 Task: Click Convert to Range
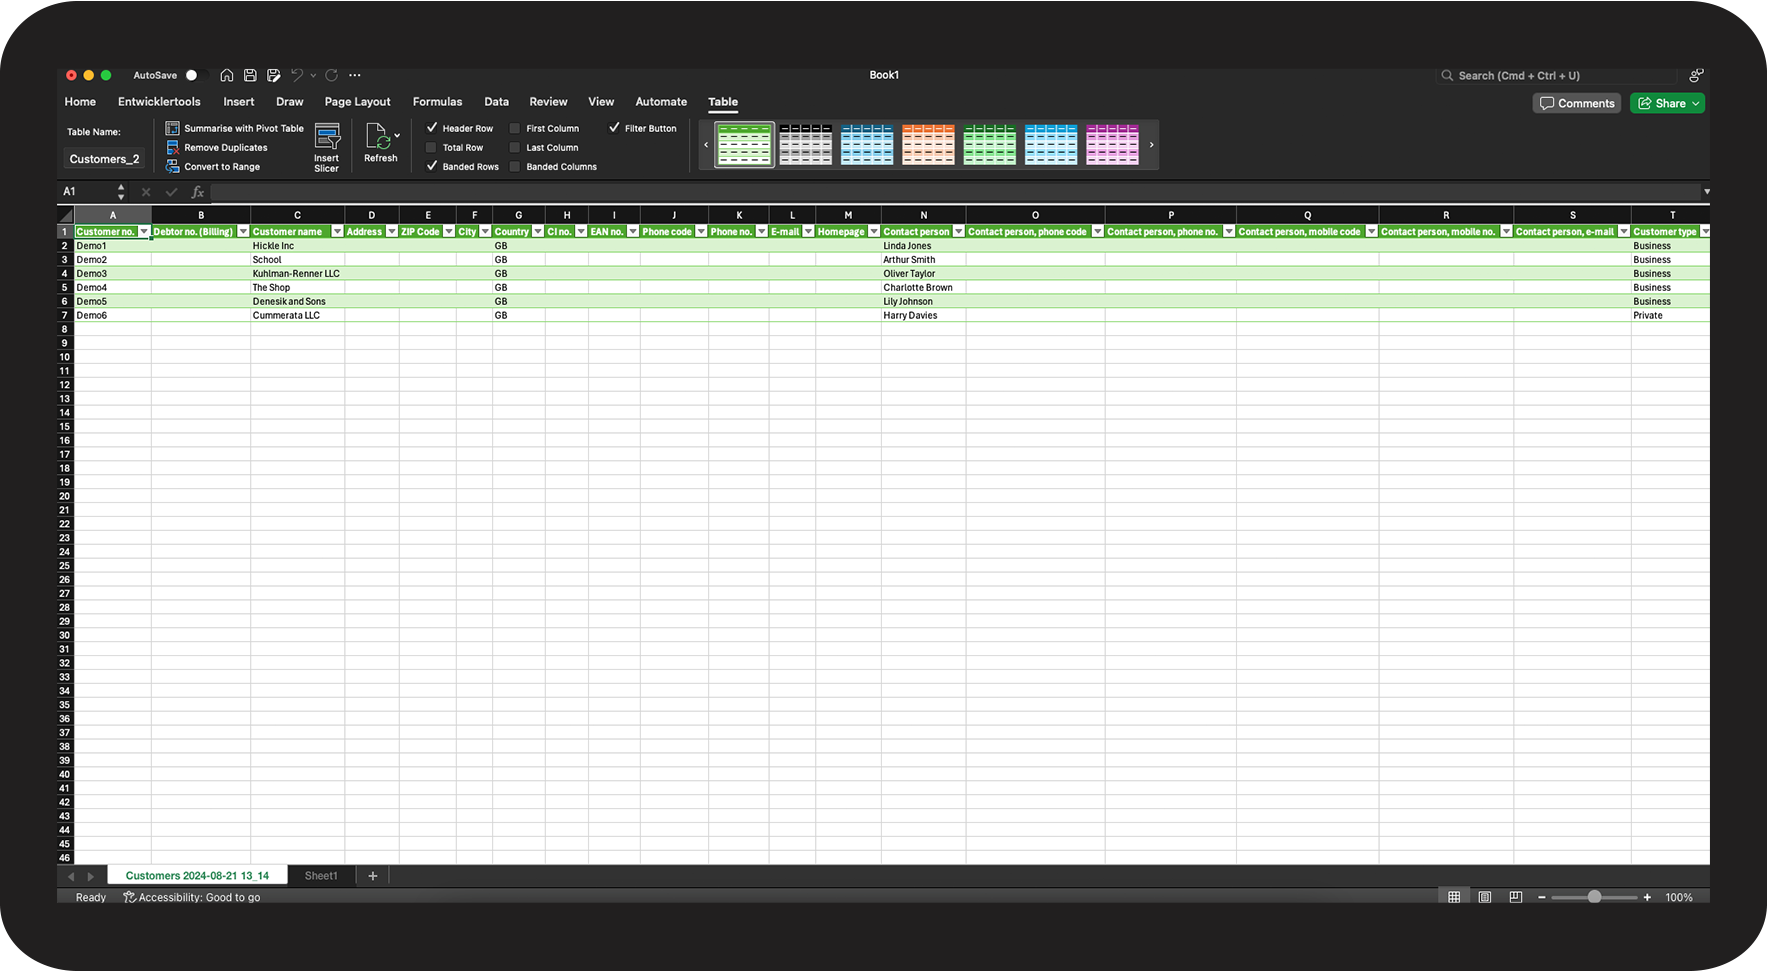[x=212, y=167]
